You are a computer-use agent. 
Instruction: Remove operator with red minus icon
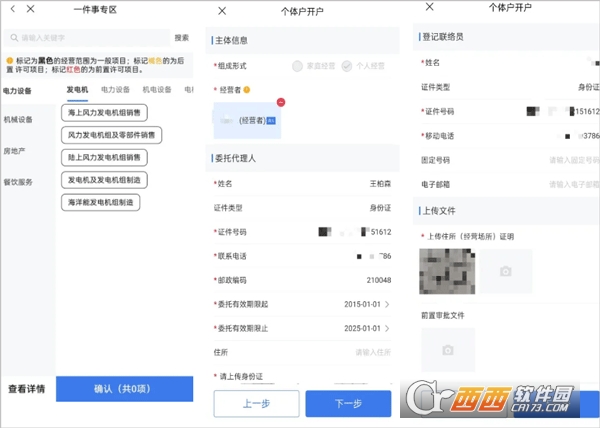pyautogui.click(x=281, y=102)
